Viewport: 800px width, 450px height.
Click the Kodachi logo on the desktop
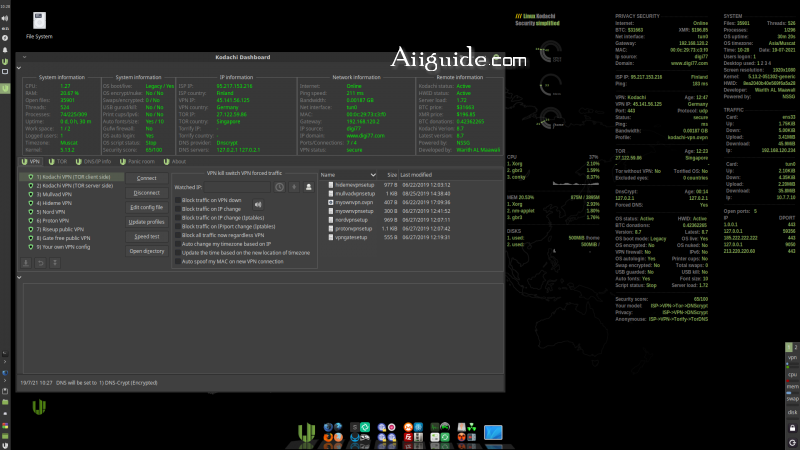tap(39, 407)
